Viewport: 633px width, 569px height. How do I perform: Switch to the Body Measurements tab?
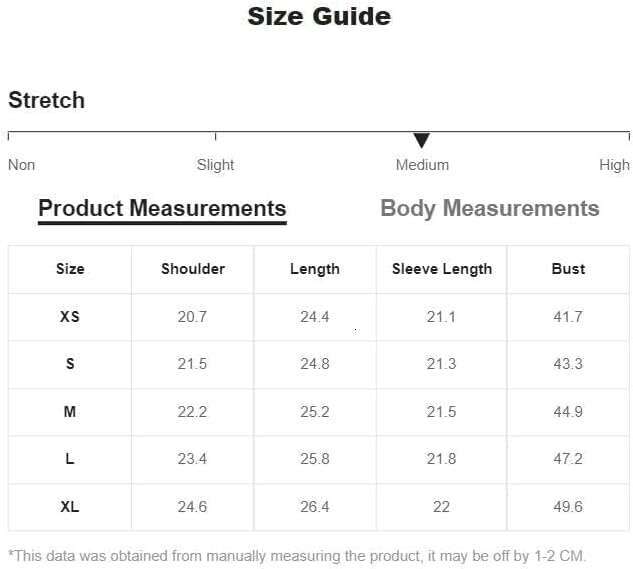489,208
